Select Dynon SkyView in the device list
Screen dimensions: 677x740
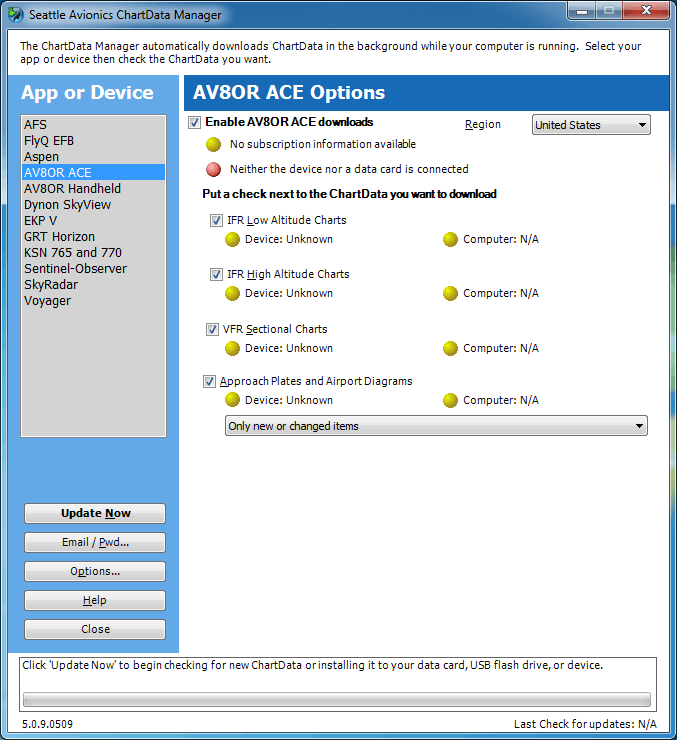93,204
